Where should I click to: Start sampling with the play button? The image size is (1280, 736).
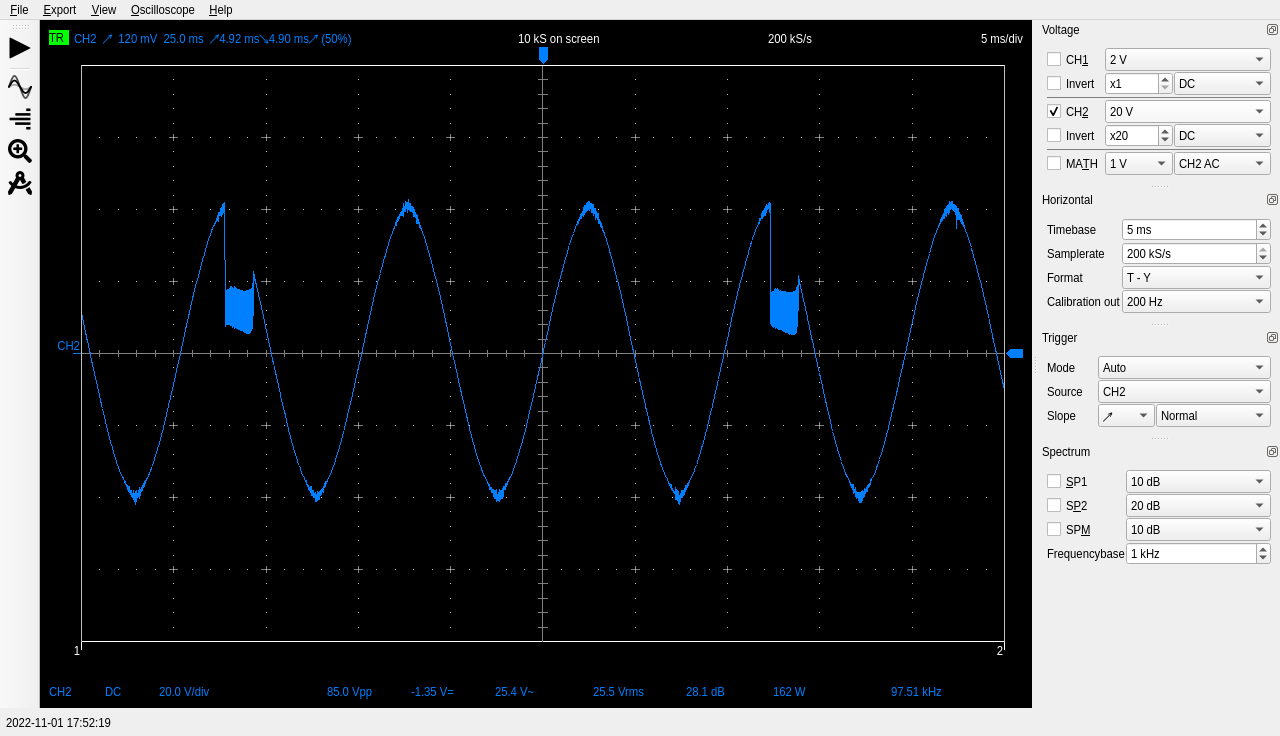(20, 48)
